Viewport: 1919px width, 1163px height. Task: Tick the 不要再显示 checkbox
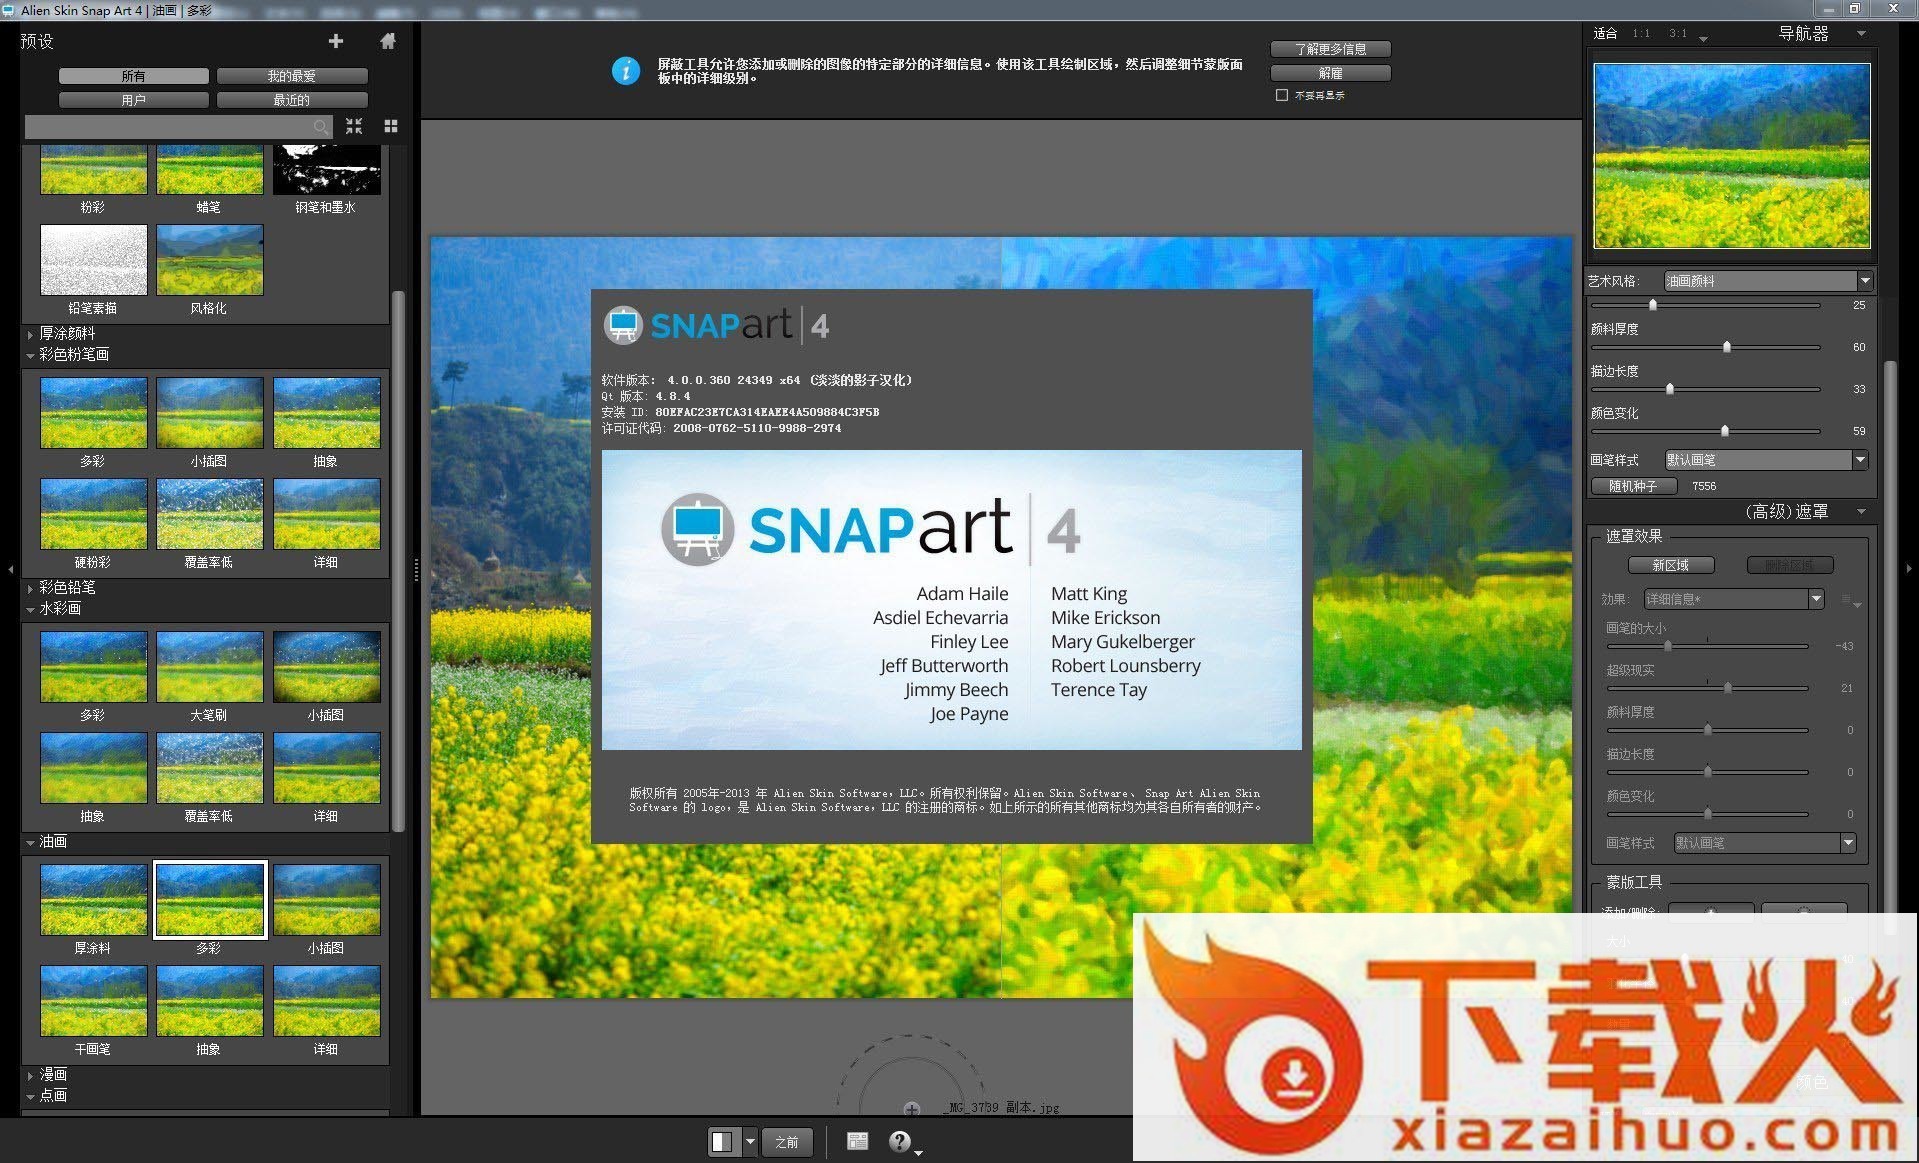point(1281,95)
